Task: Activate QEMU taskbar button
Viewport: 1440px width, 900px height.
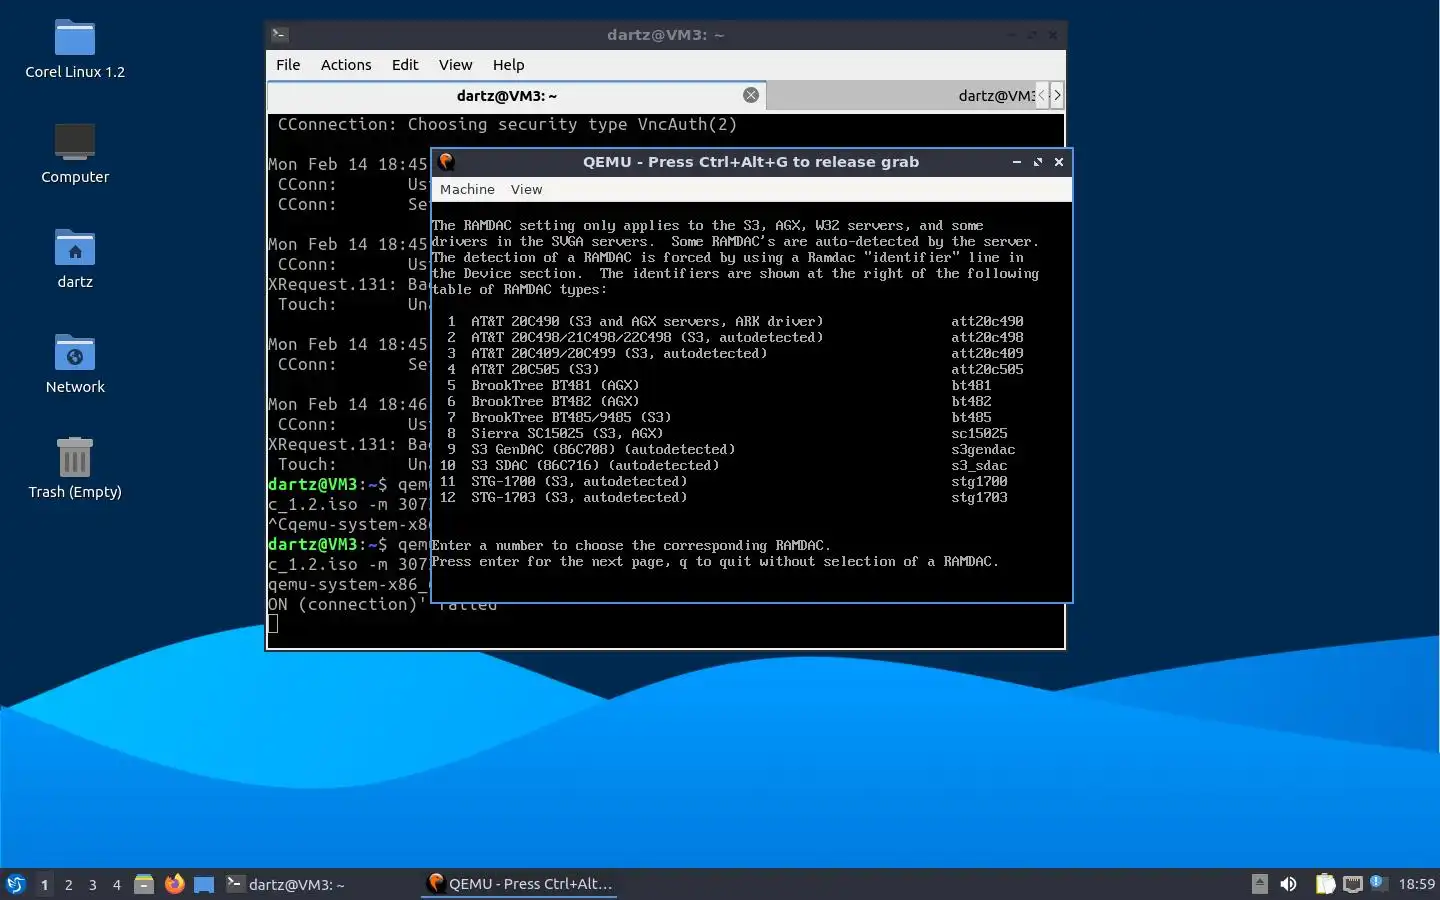Action: click(519, 884)
